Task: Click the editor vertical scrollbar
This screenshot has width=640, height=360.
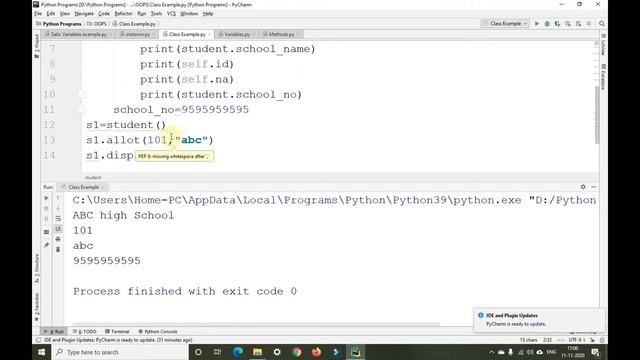Action: [x=596, y=114]
